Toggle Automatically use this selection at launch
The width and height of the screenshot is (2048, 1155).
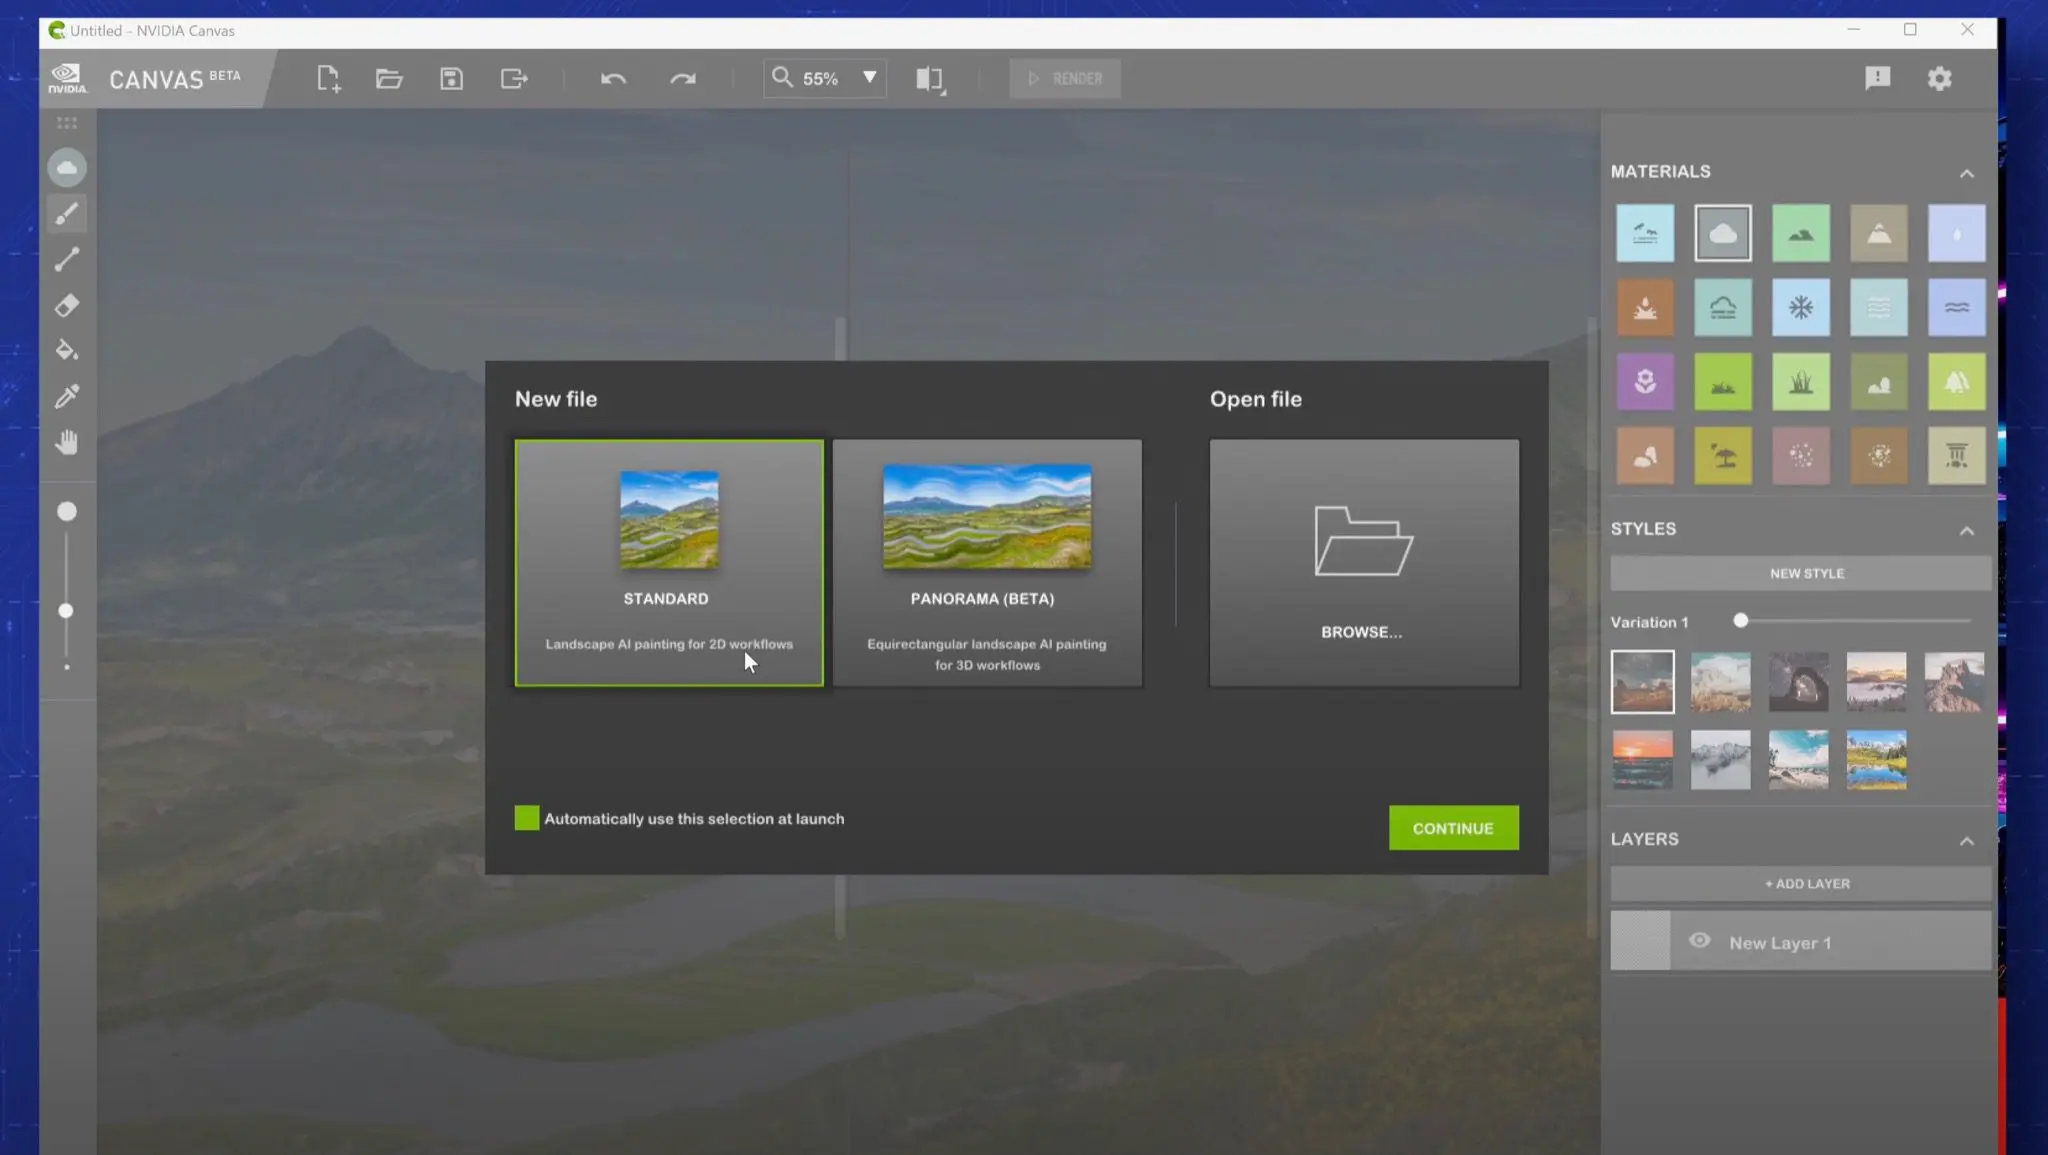tap(527, 818)
